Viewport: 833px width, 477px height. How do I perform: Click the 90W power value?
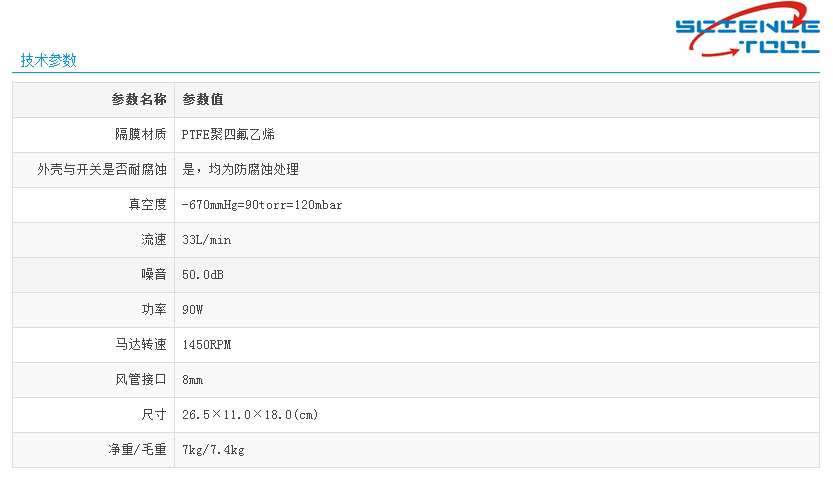coord(193,310)
